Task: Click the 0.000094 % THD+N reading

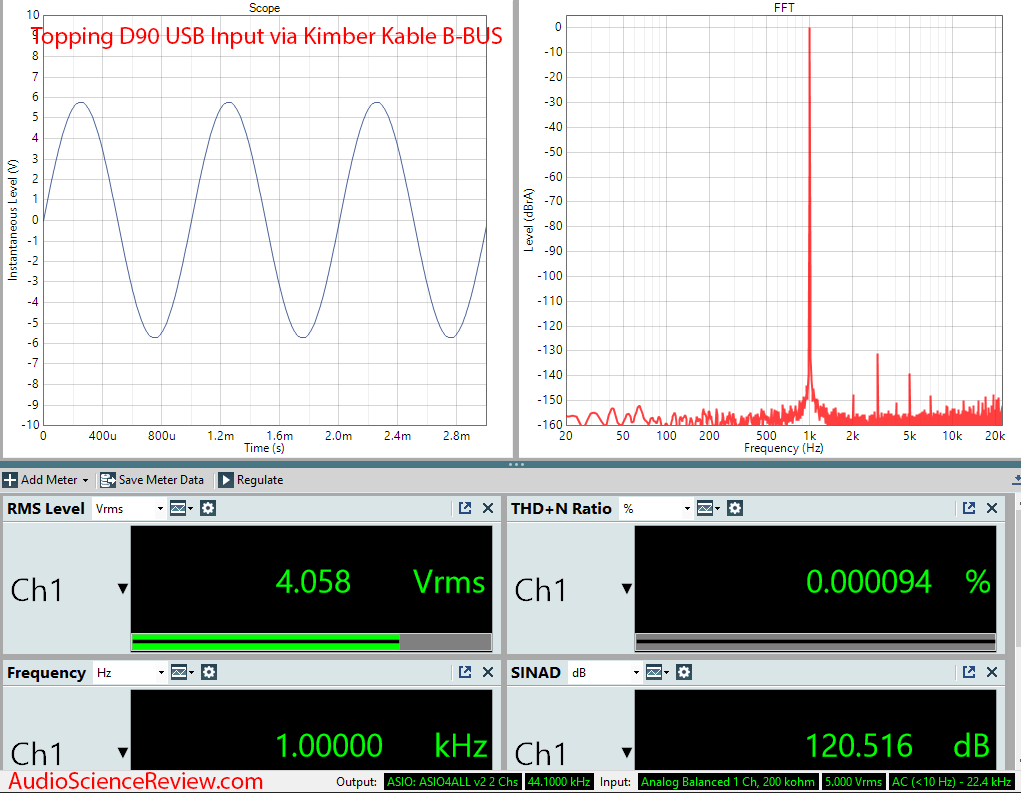Action: click(898, 581)
